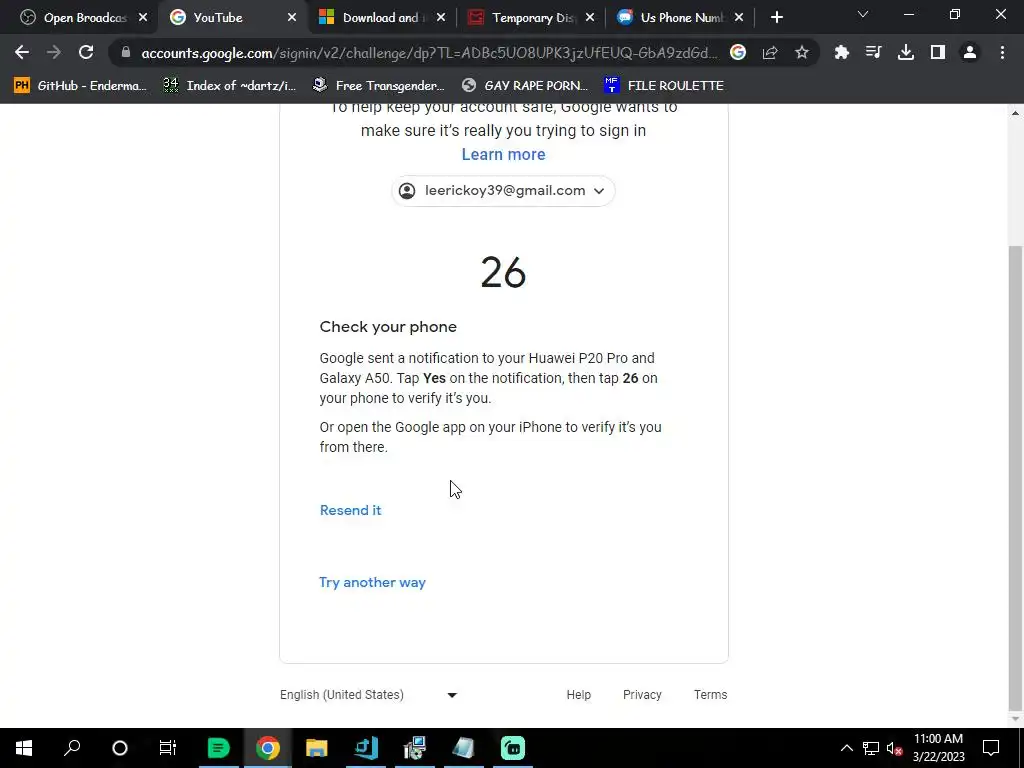Open the Index of ~dartz bookmark
Viewport: 1024px width, 768px height.
(x=229, y=86)
